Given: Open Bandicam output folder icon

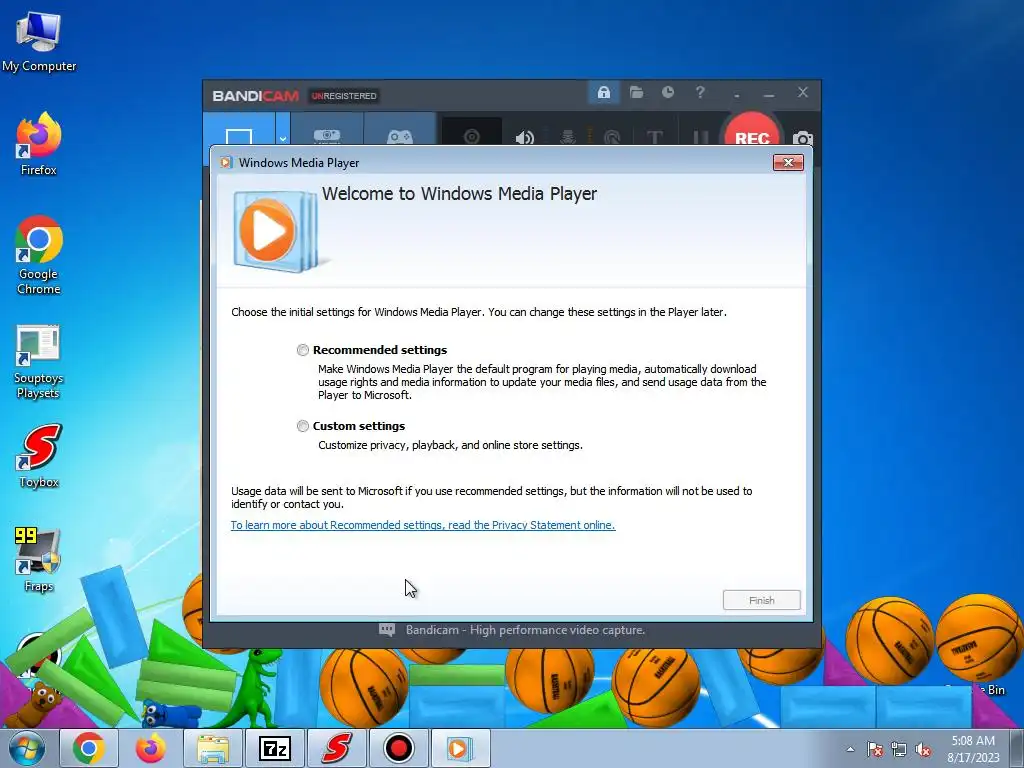Looking at the screenshot, I should point(636,93).
